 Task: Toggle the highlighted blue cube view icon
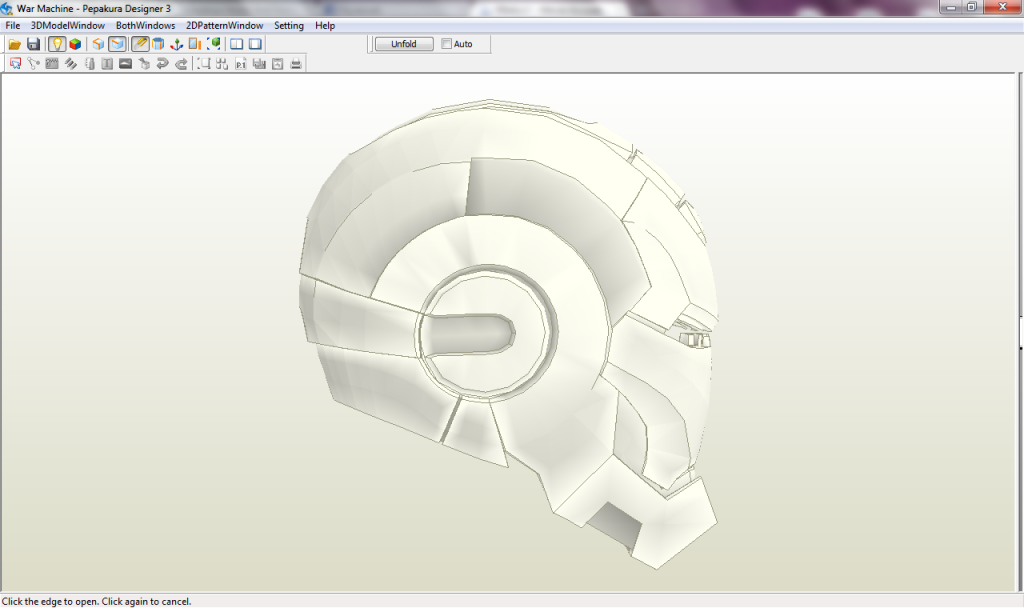(117, 44)
